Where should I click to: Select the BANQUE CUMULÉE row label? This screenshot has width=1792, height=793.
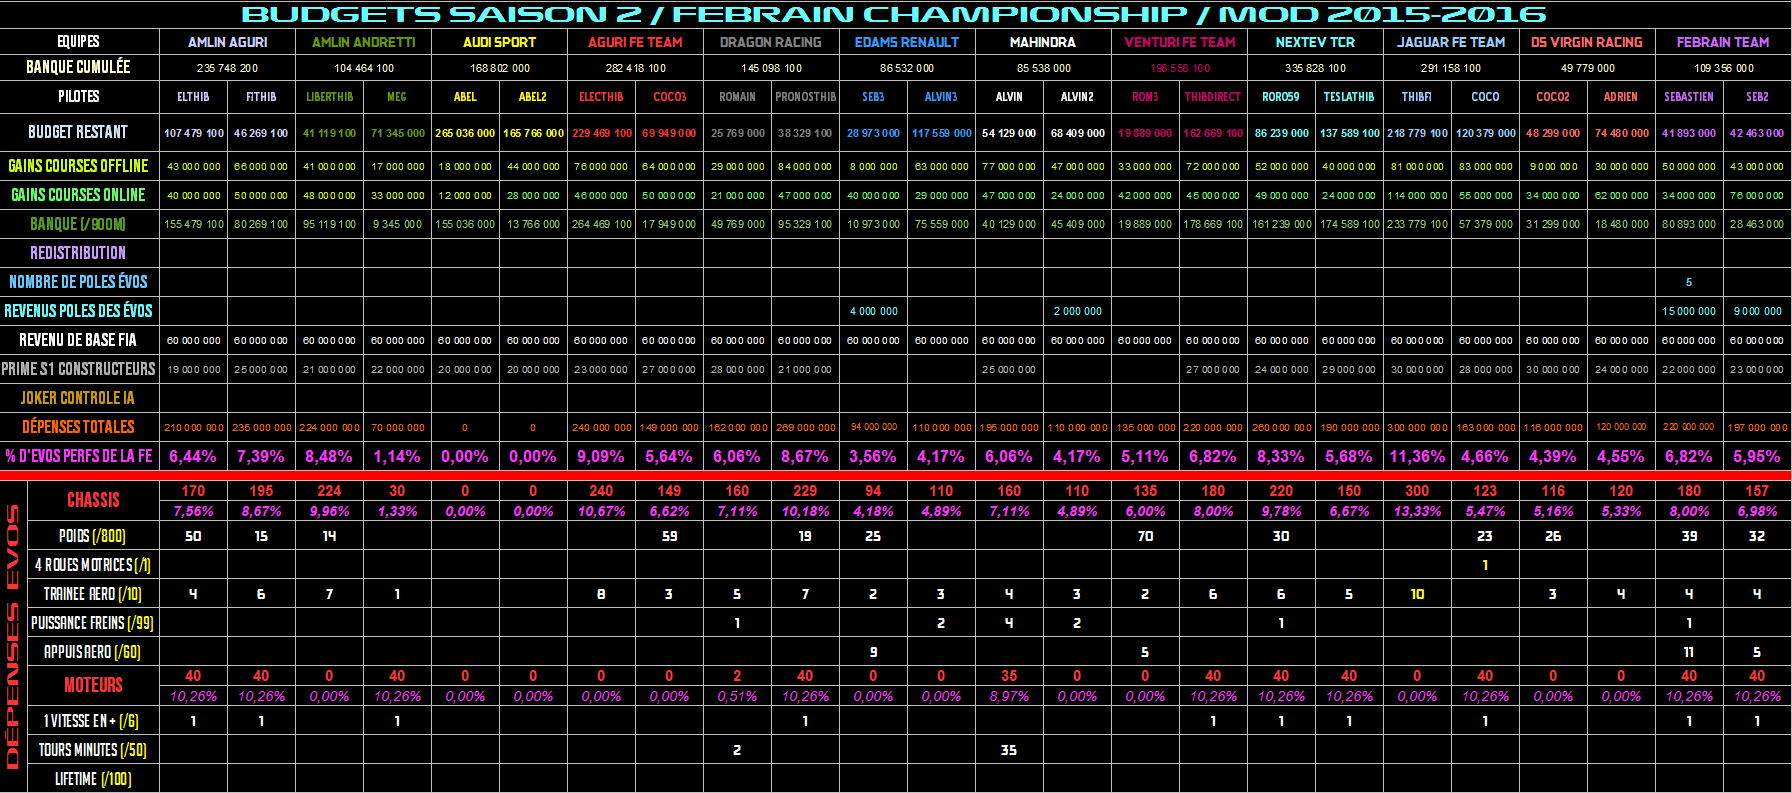[x=78, y=67]
